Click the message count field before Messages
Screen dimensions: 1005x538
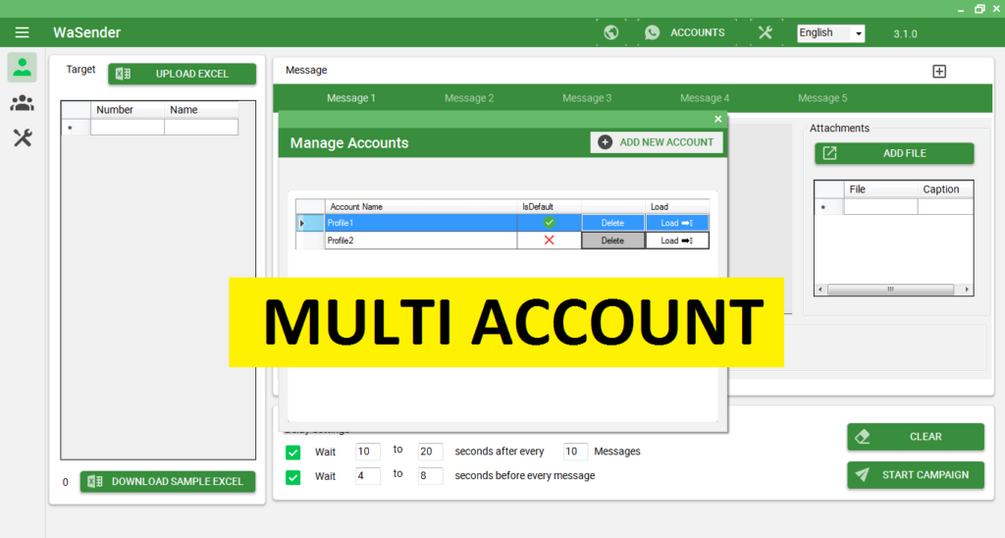pos(575,451)
